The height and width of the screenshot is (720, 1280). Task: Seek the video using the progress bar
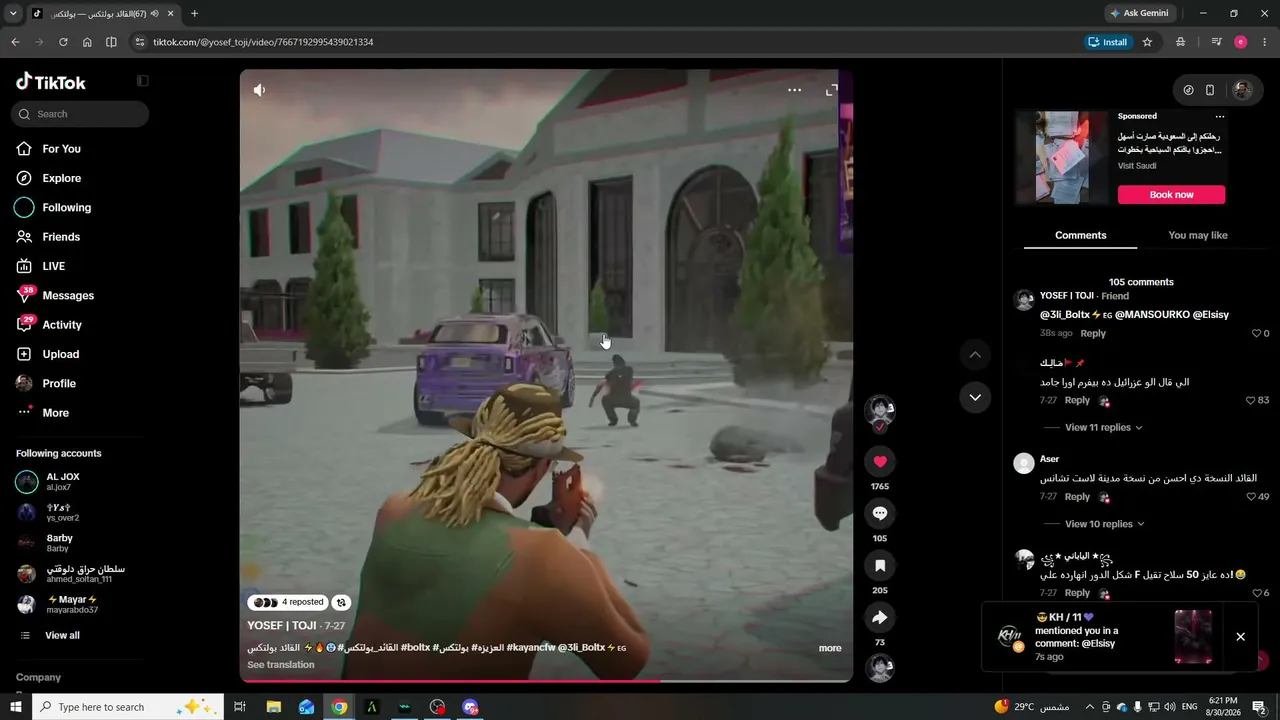point(546,680)
